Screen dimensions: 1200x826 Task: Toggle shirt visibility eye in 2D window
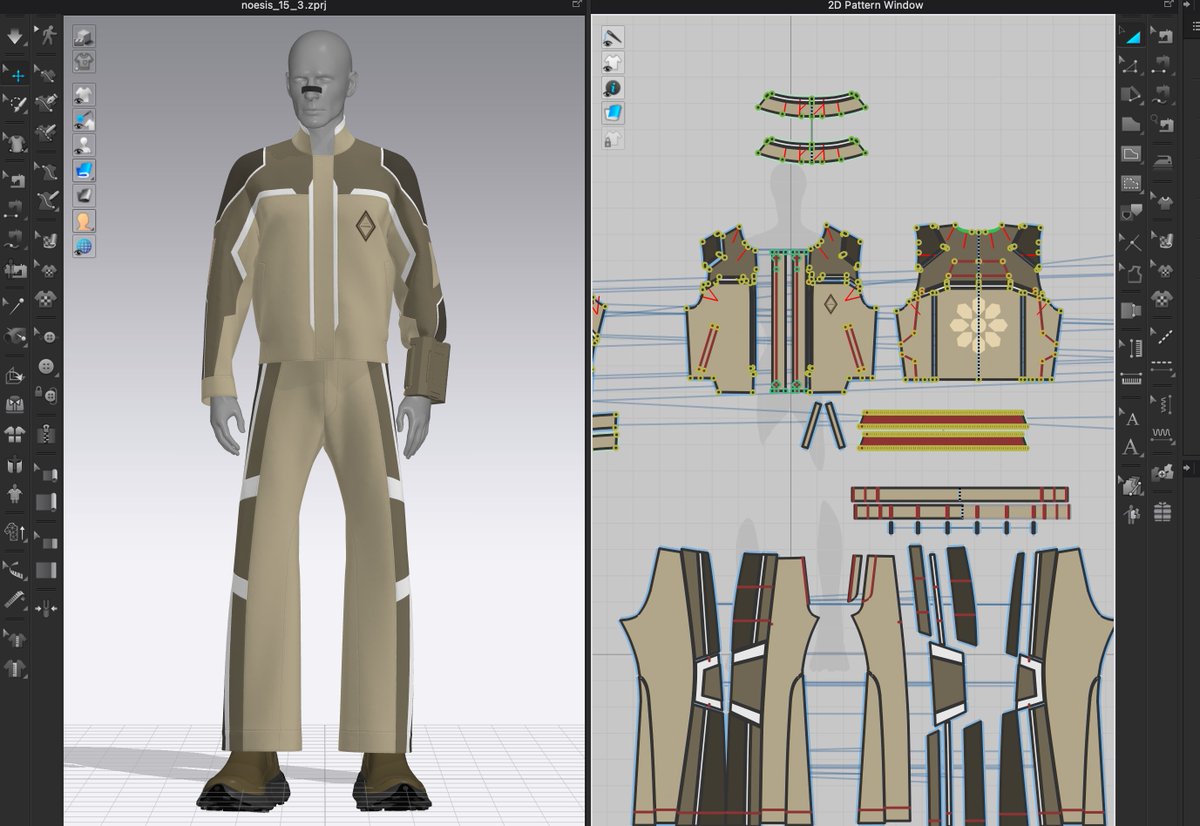pyautogui.click(x=613, y=63)
